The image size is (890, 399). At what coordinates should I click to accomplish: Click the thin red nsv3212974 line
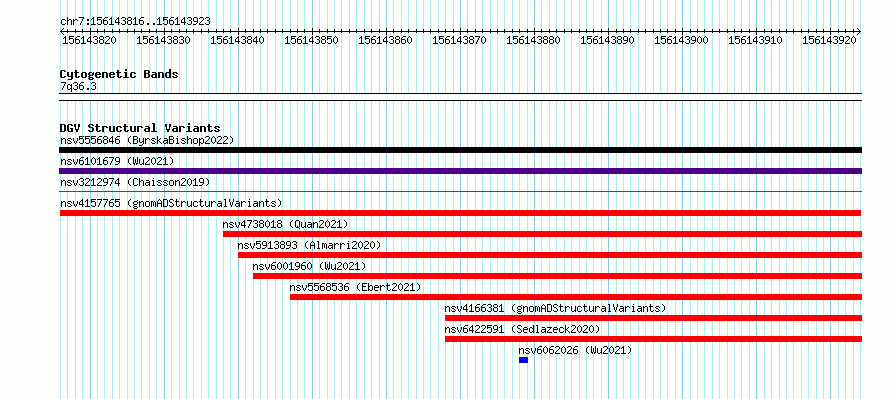460,192
